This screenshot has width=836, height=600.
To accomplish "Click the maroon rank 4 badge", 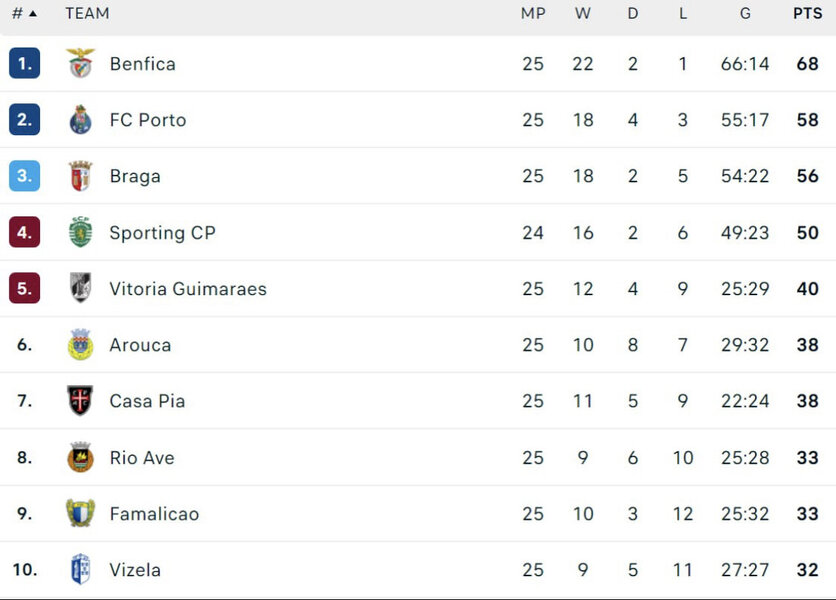I will click(x=25, y=233).
